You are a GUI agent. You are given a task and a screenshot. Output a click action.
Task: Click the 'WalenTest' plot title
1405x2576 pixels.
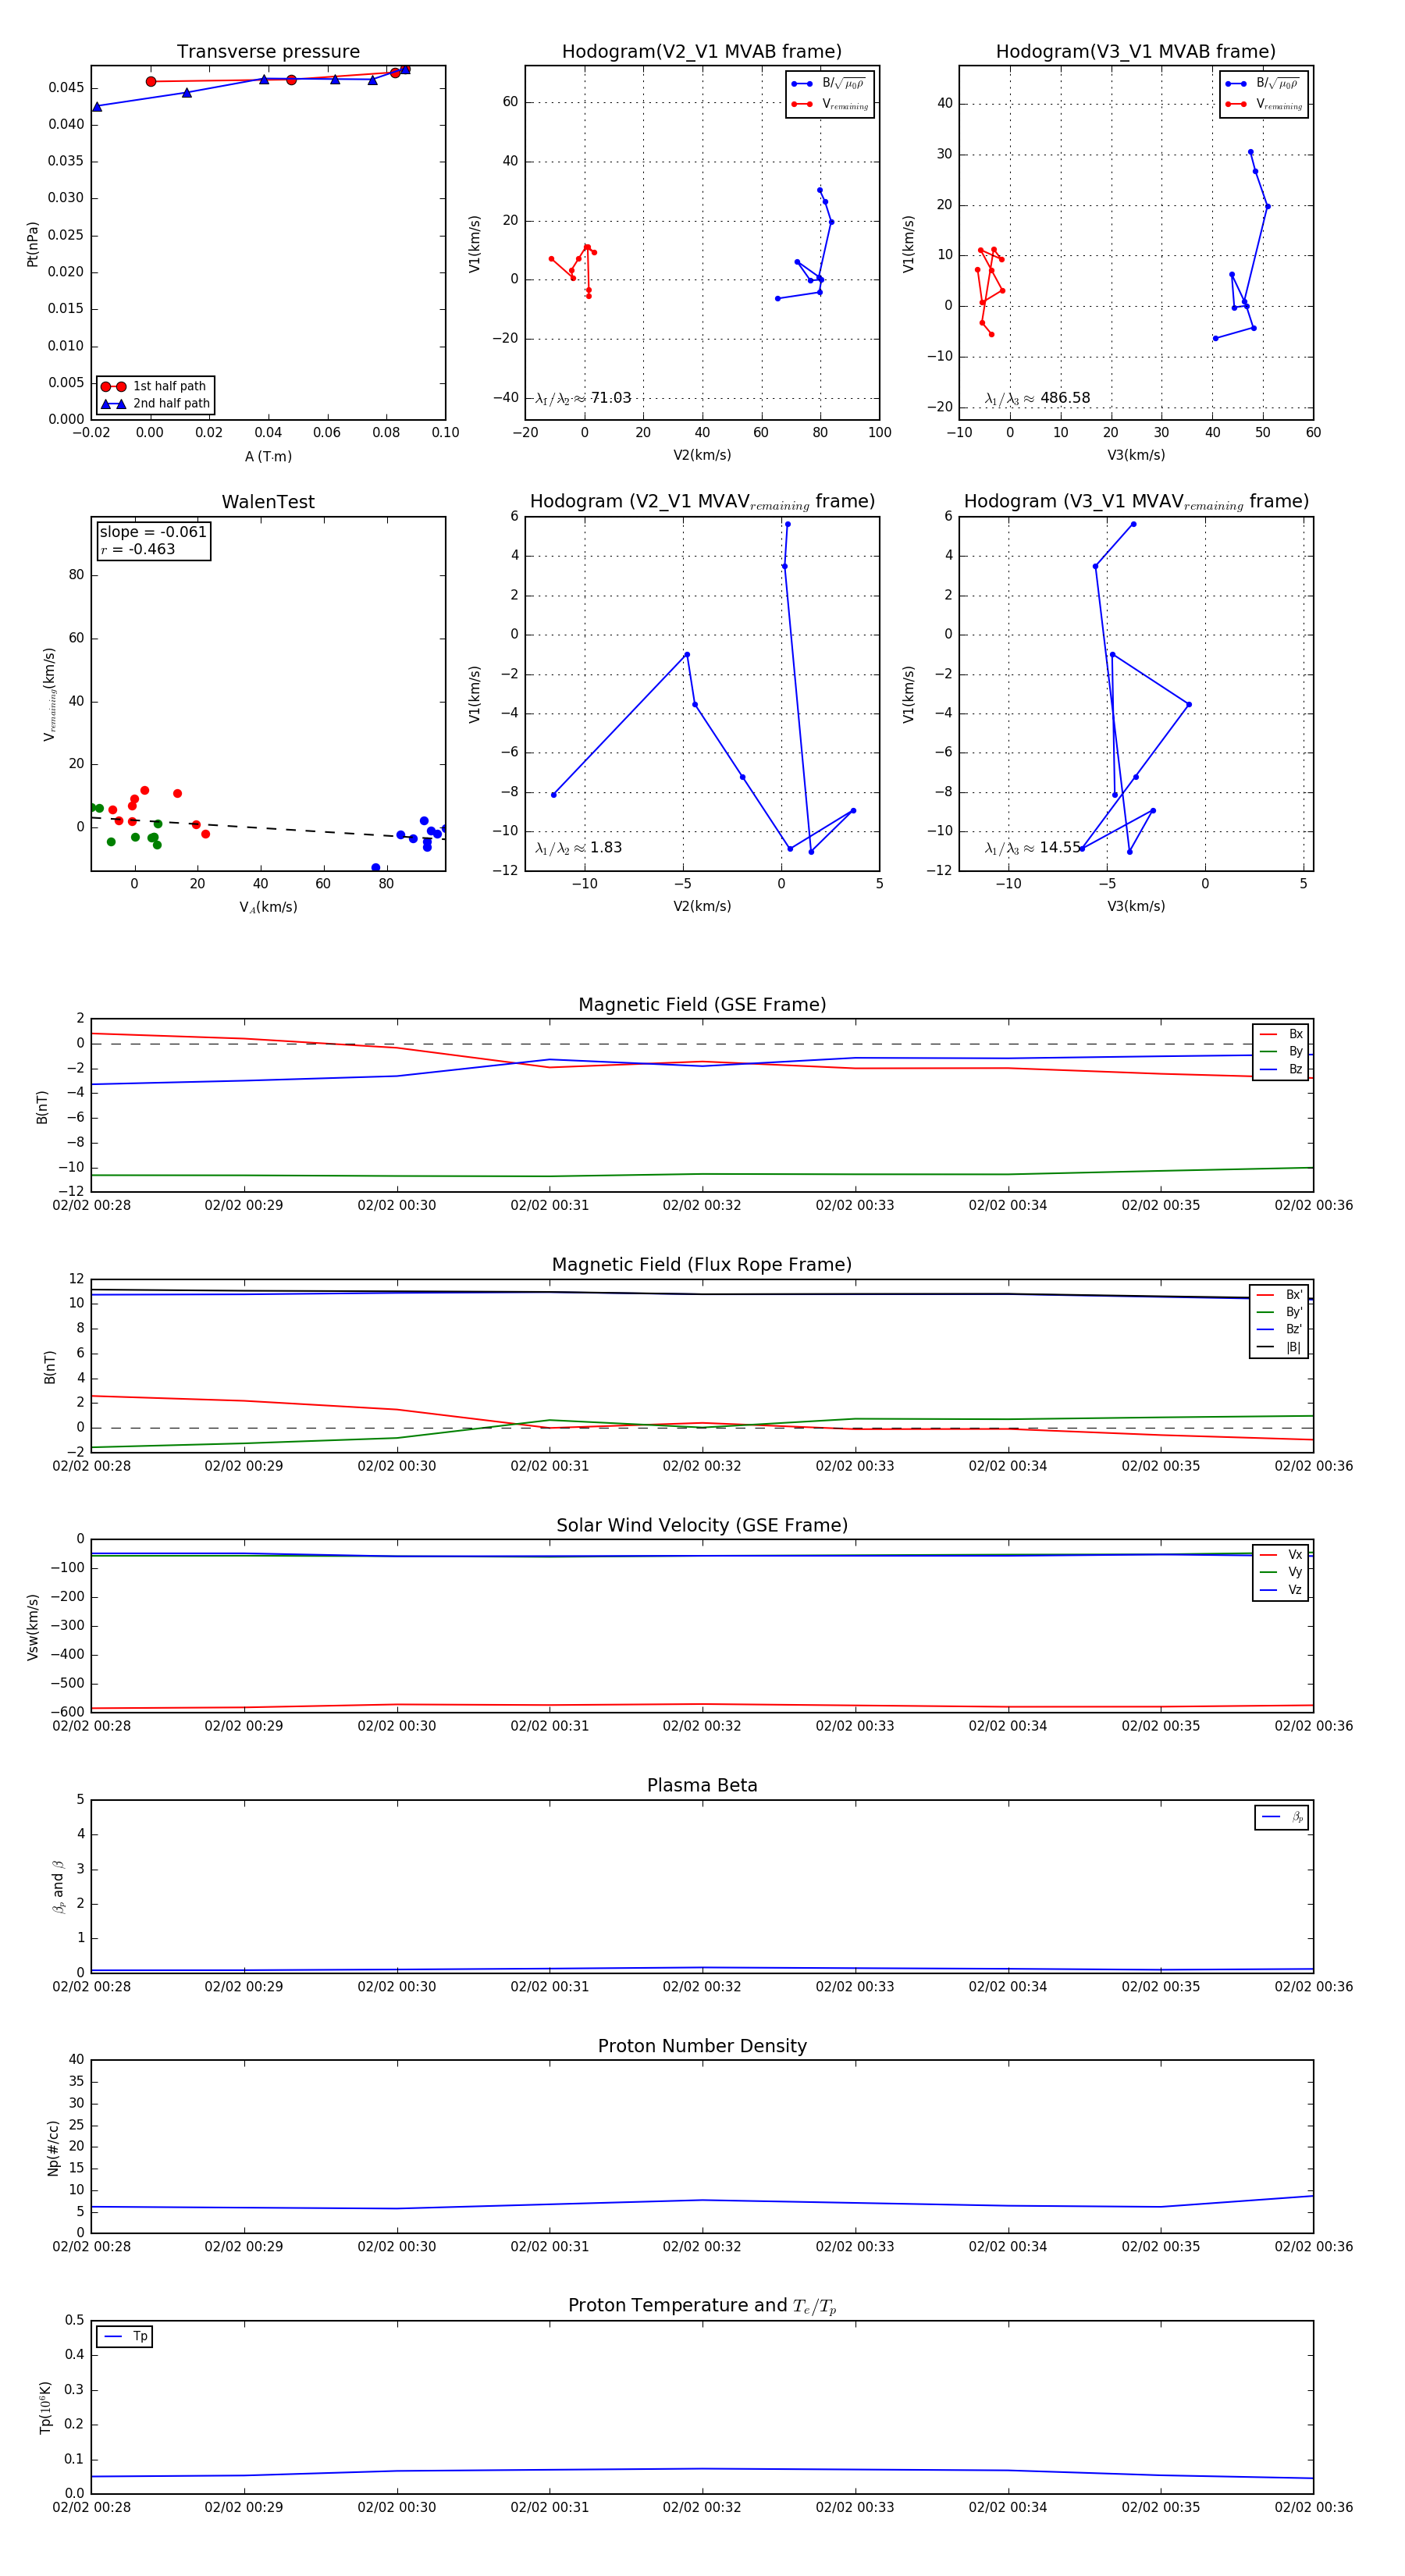click(x=268, y=502)
